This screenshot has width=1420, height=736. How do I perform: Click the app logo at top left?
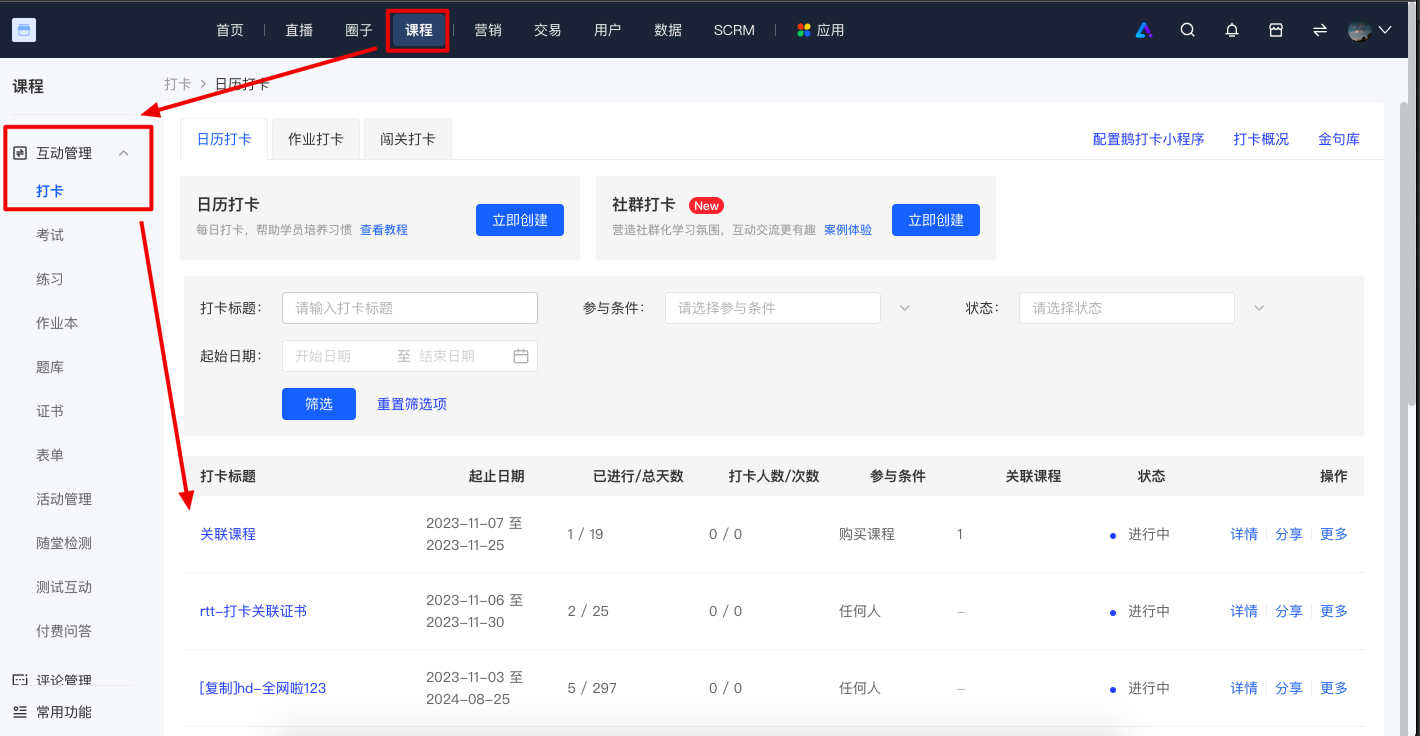pos(25,30)
